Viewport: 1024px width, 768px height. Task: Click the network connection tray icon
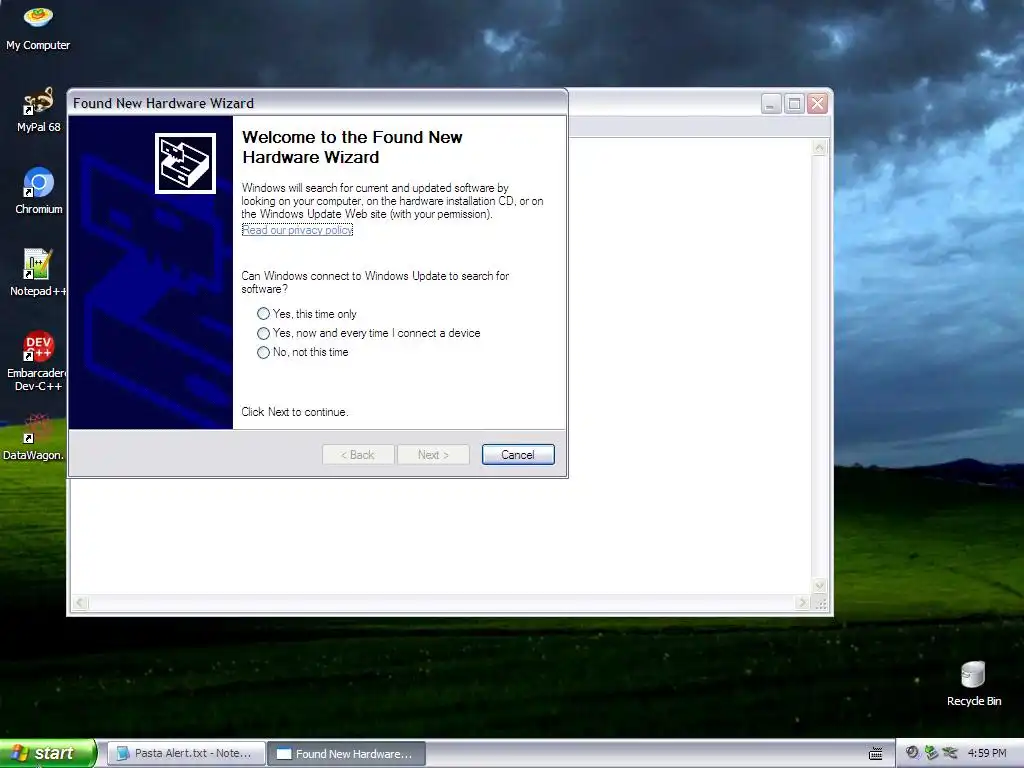pos(950,753)
